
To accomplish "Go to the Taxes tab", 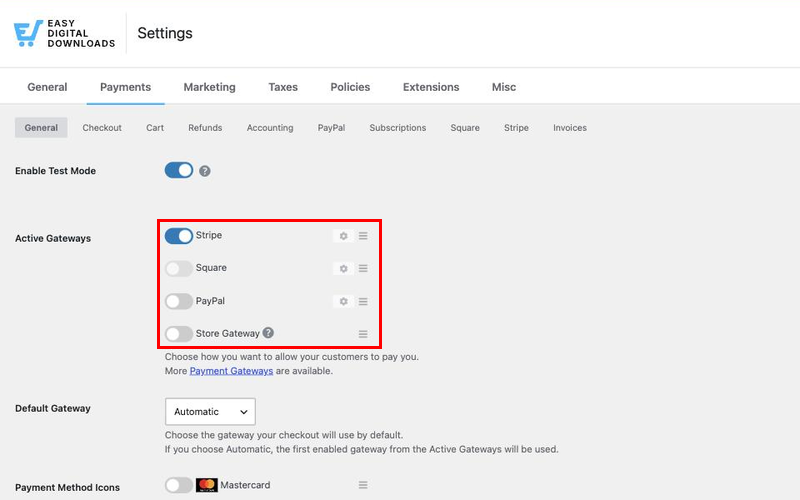I will [283, 87].
